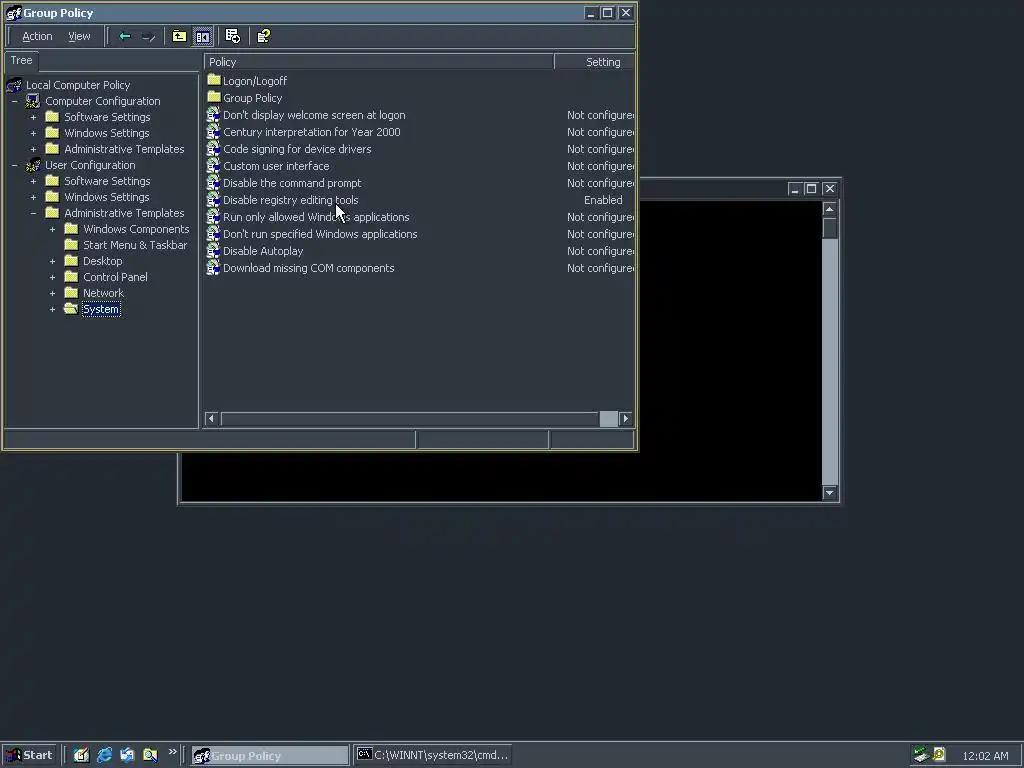The image size is (1024, 768).
Task: Toggle the Show/Hide Console Tree icon
Action: pyautogui.click(x=202, y=37)
